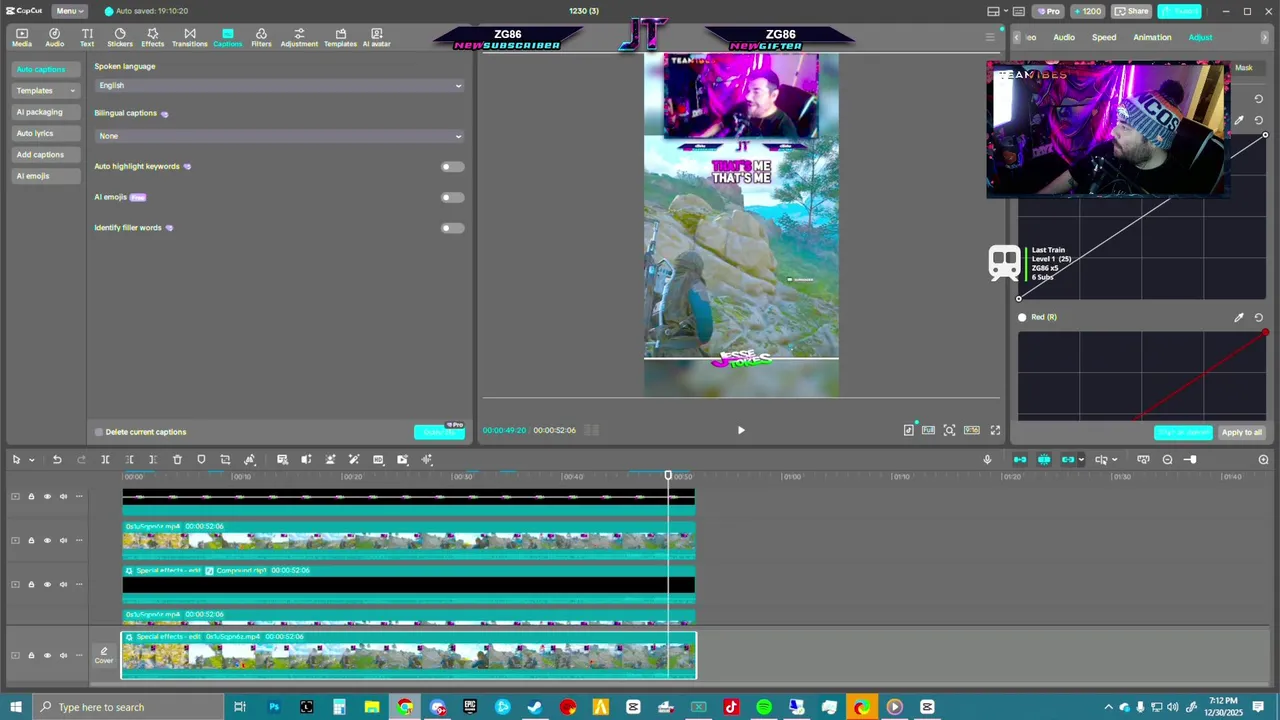Toggle auto snapping in timeline
The height and width of the screenshot is (720, 1280).
coord(1044,460)
